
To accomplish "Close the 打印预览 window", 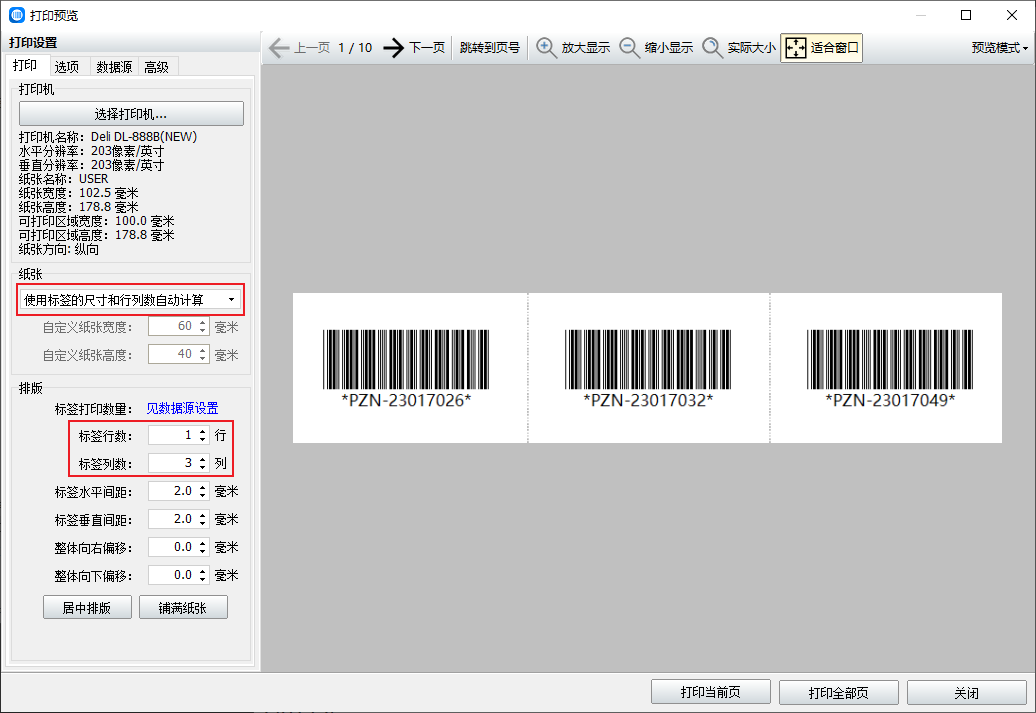I will click(x=1012, y=15).
